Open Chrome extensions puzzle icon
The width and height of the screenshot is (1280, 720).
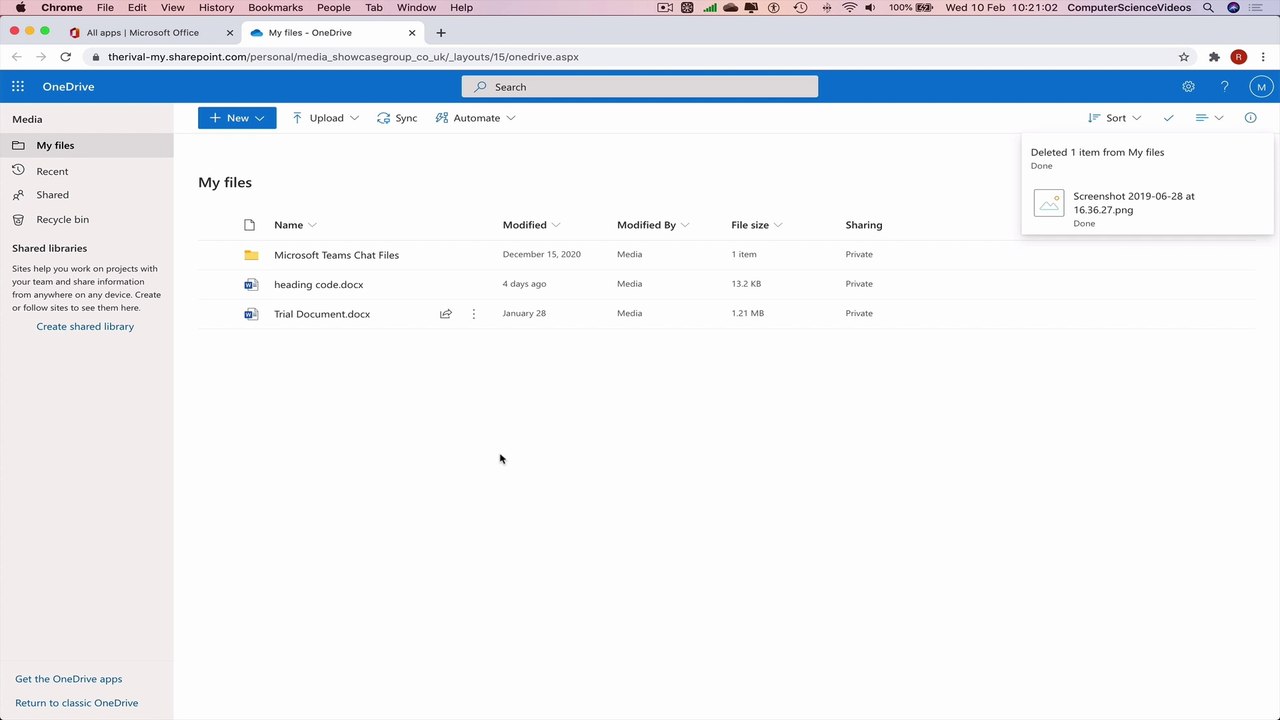click(1214, 57)
